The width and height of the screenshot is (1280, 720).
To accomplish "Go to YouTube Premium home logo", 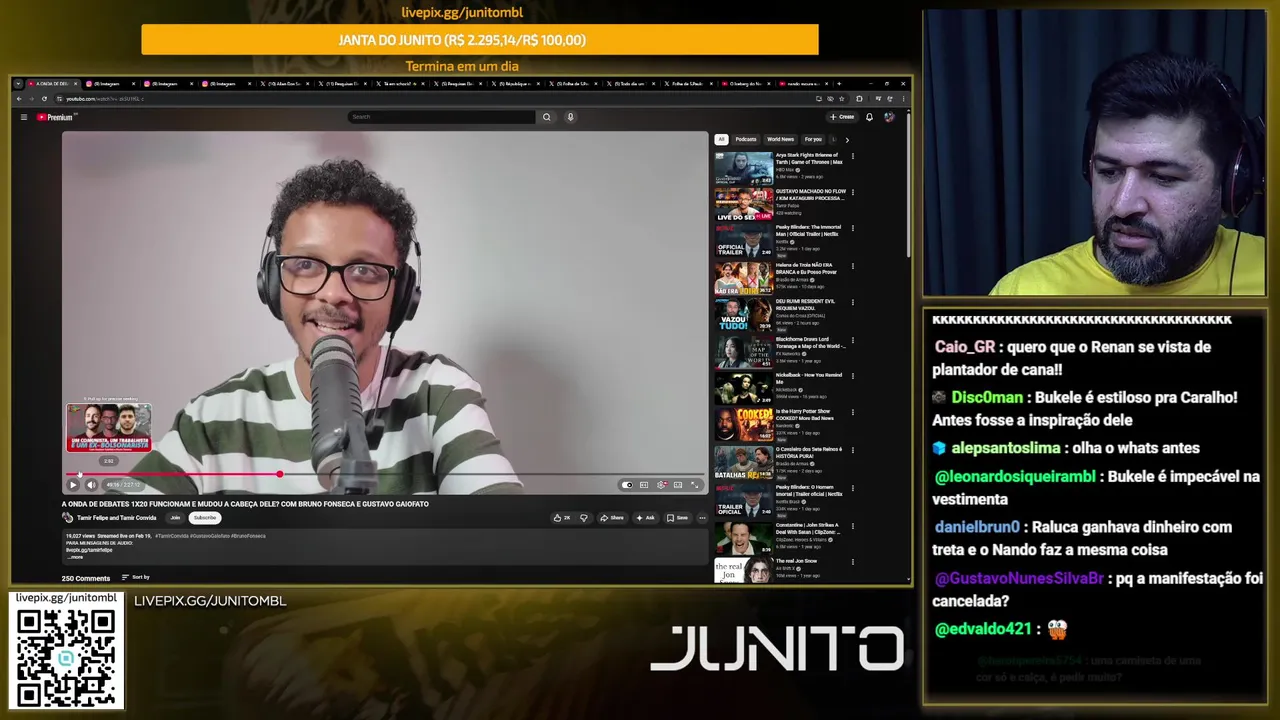I will tap(55, 117).
